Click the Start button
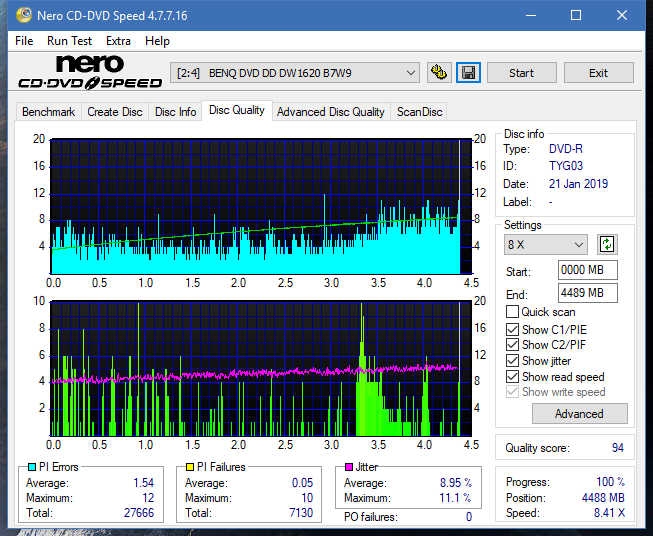The image size is (653, 536). click(x=521, y=73)
